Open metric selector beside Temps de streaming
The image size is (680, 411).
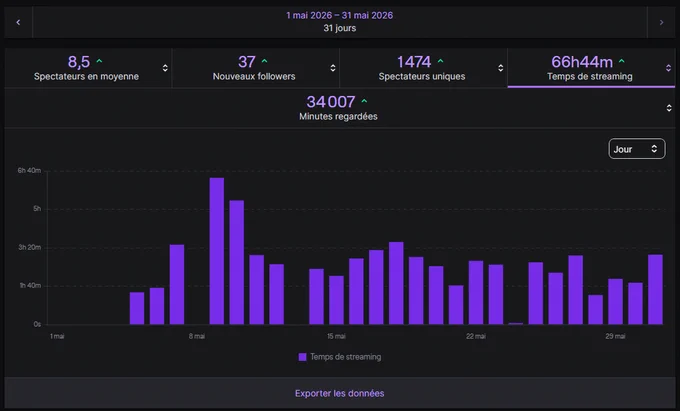pos(668,68)
